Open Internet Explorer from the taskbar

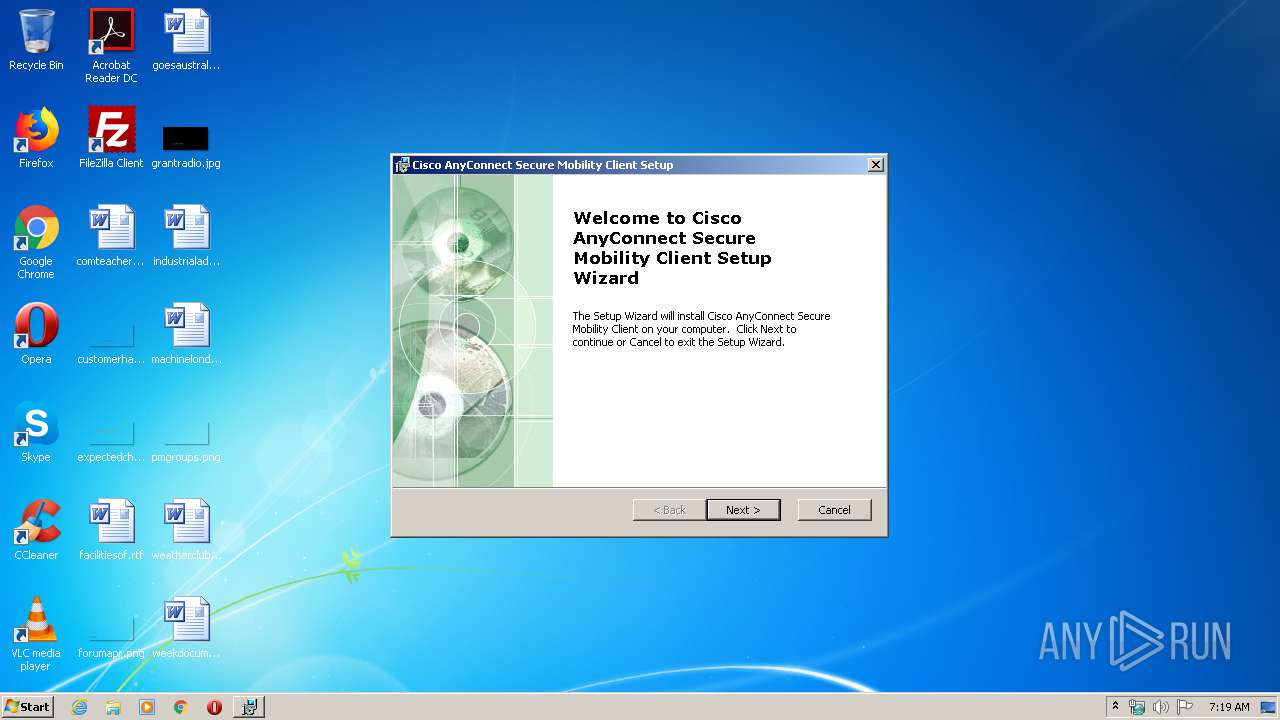pos(80,707)
